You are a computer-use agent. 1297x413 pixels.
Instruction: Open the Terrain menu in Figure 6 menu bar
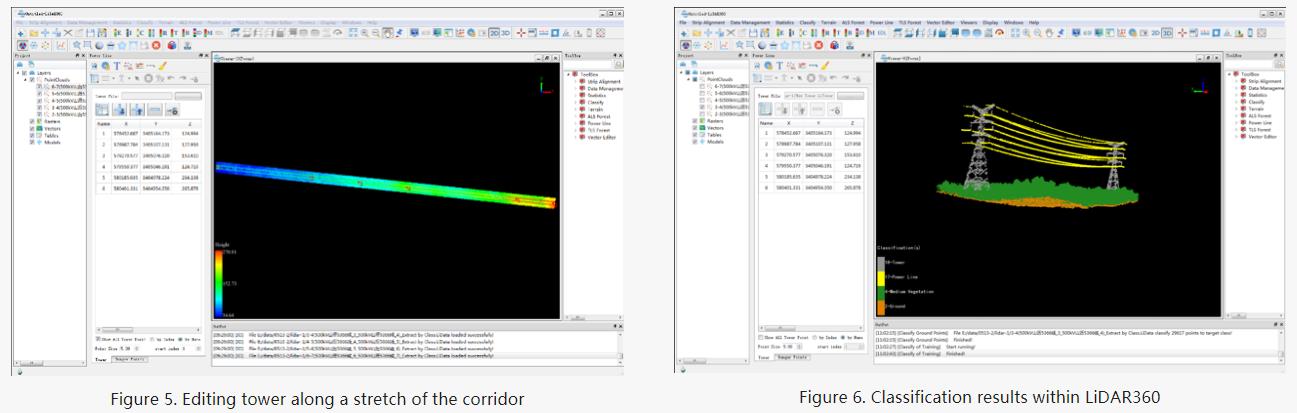click(828, 22)
